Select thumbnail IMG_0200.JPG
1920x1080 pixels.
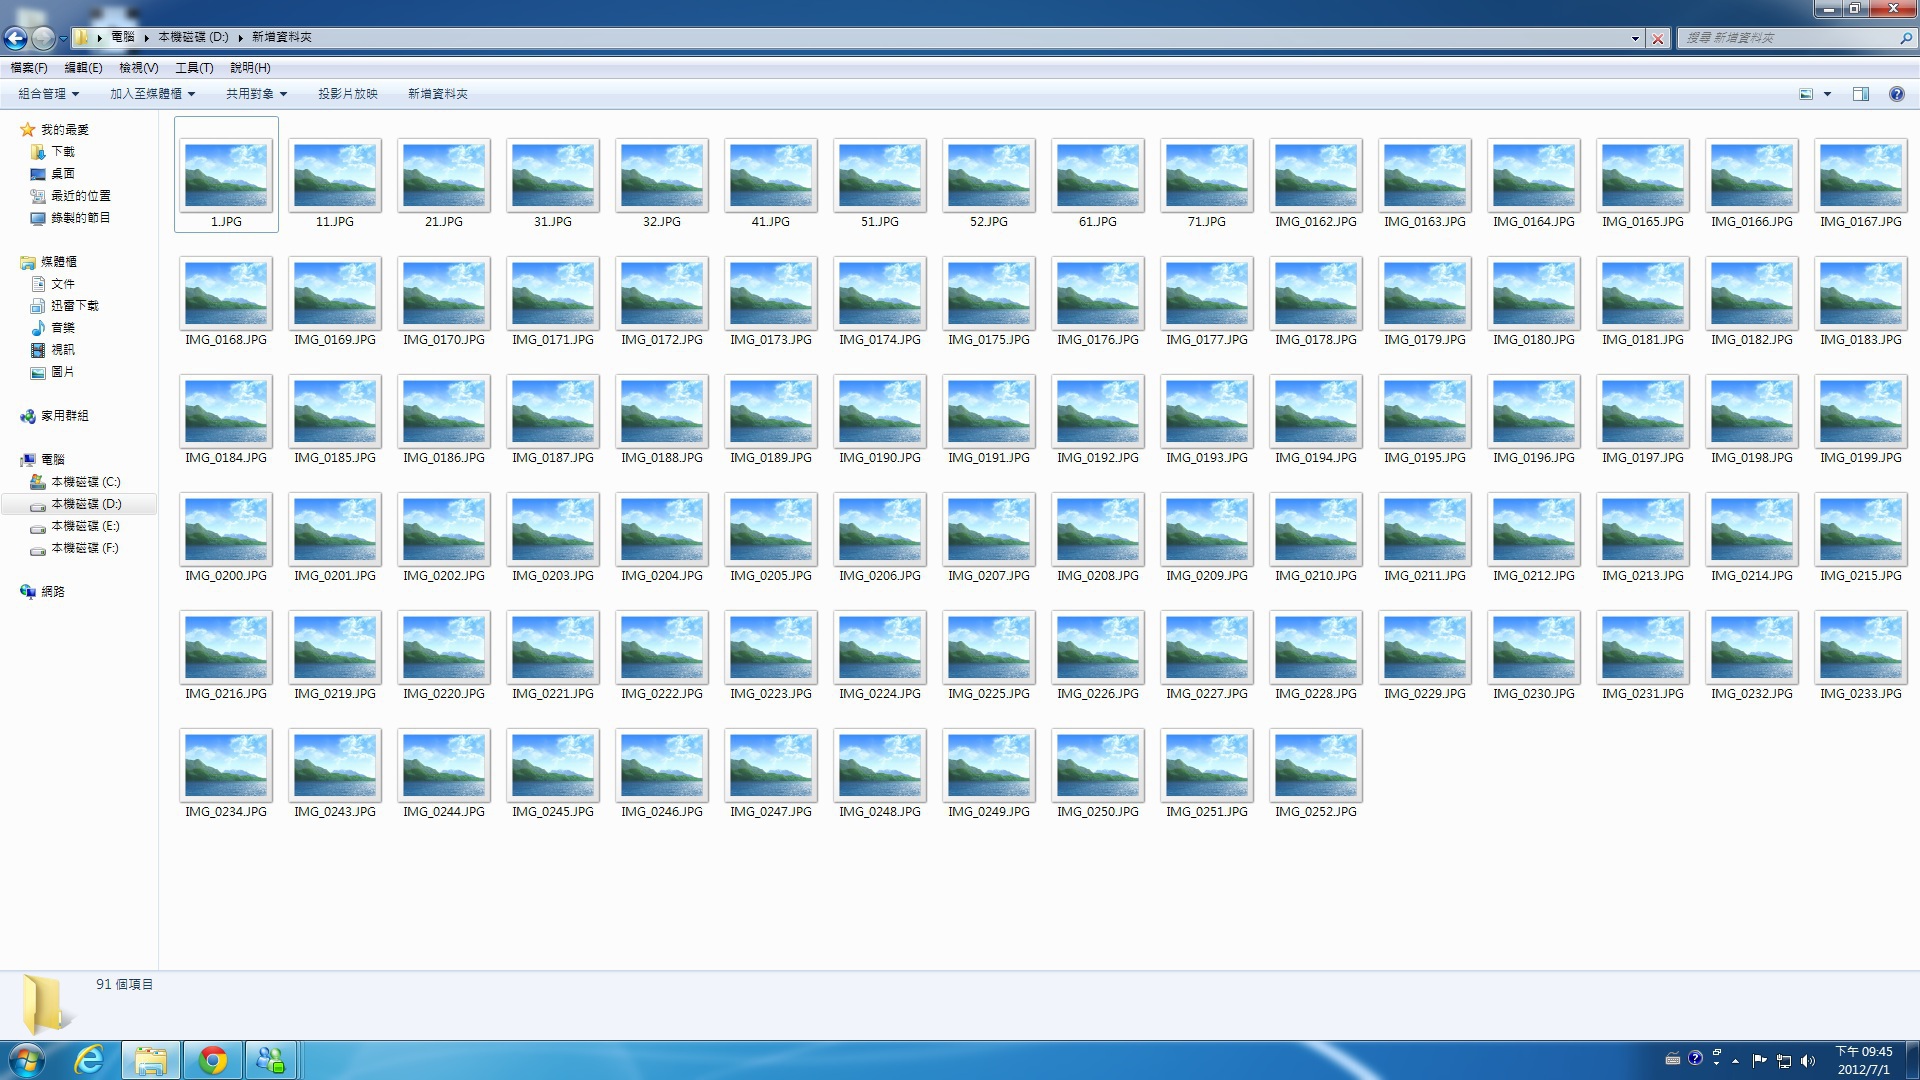tap(226, 530)
